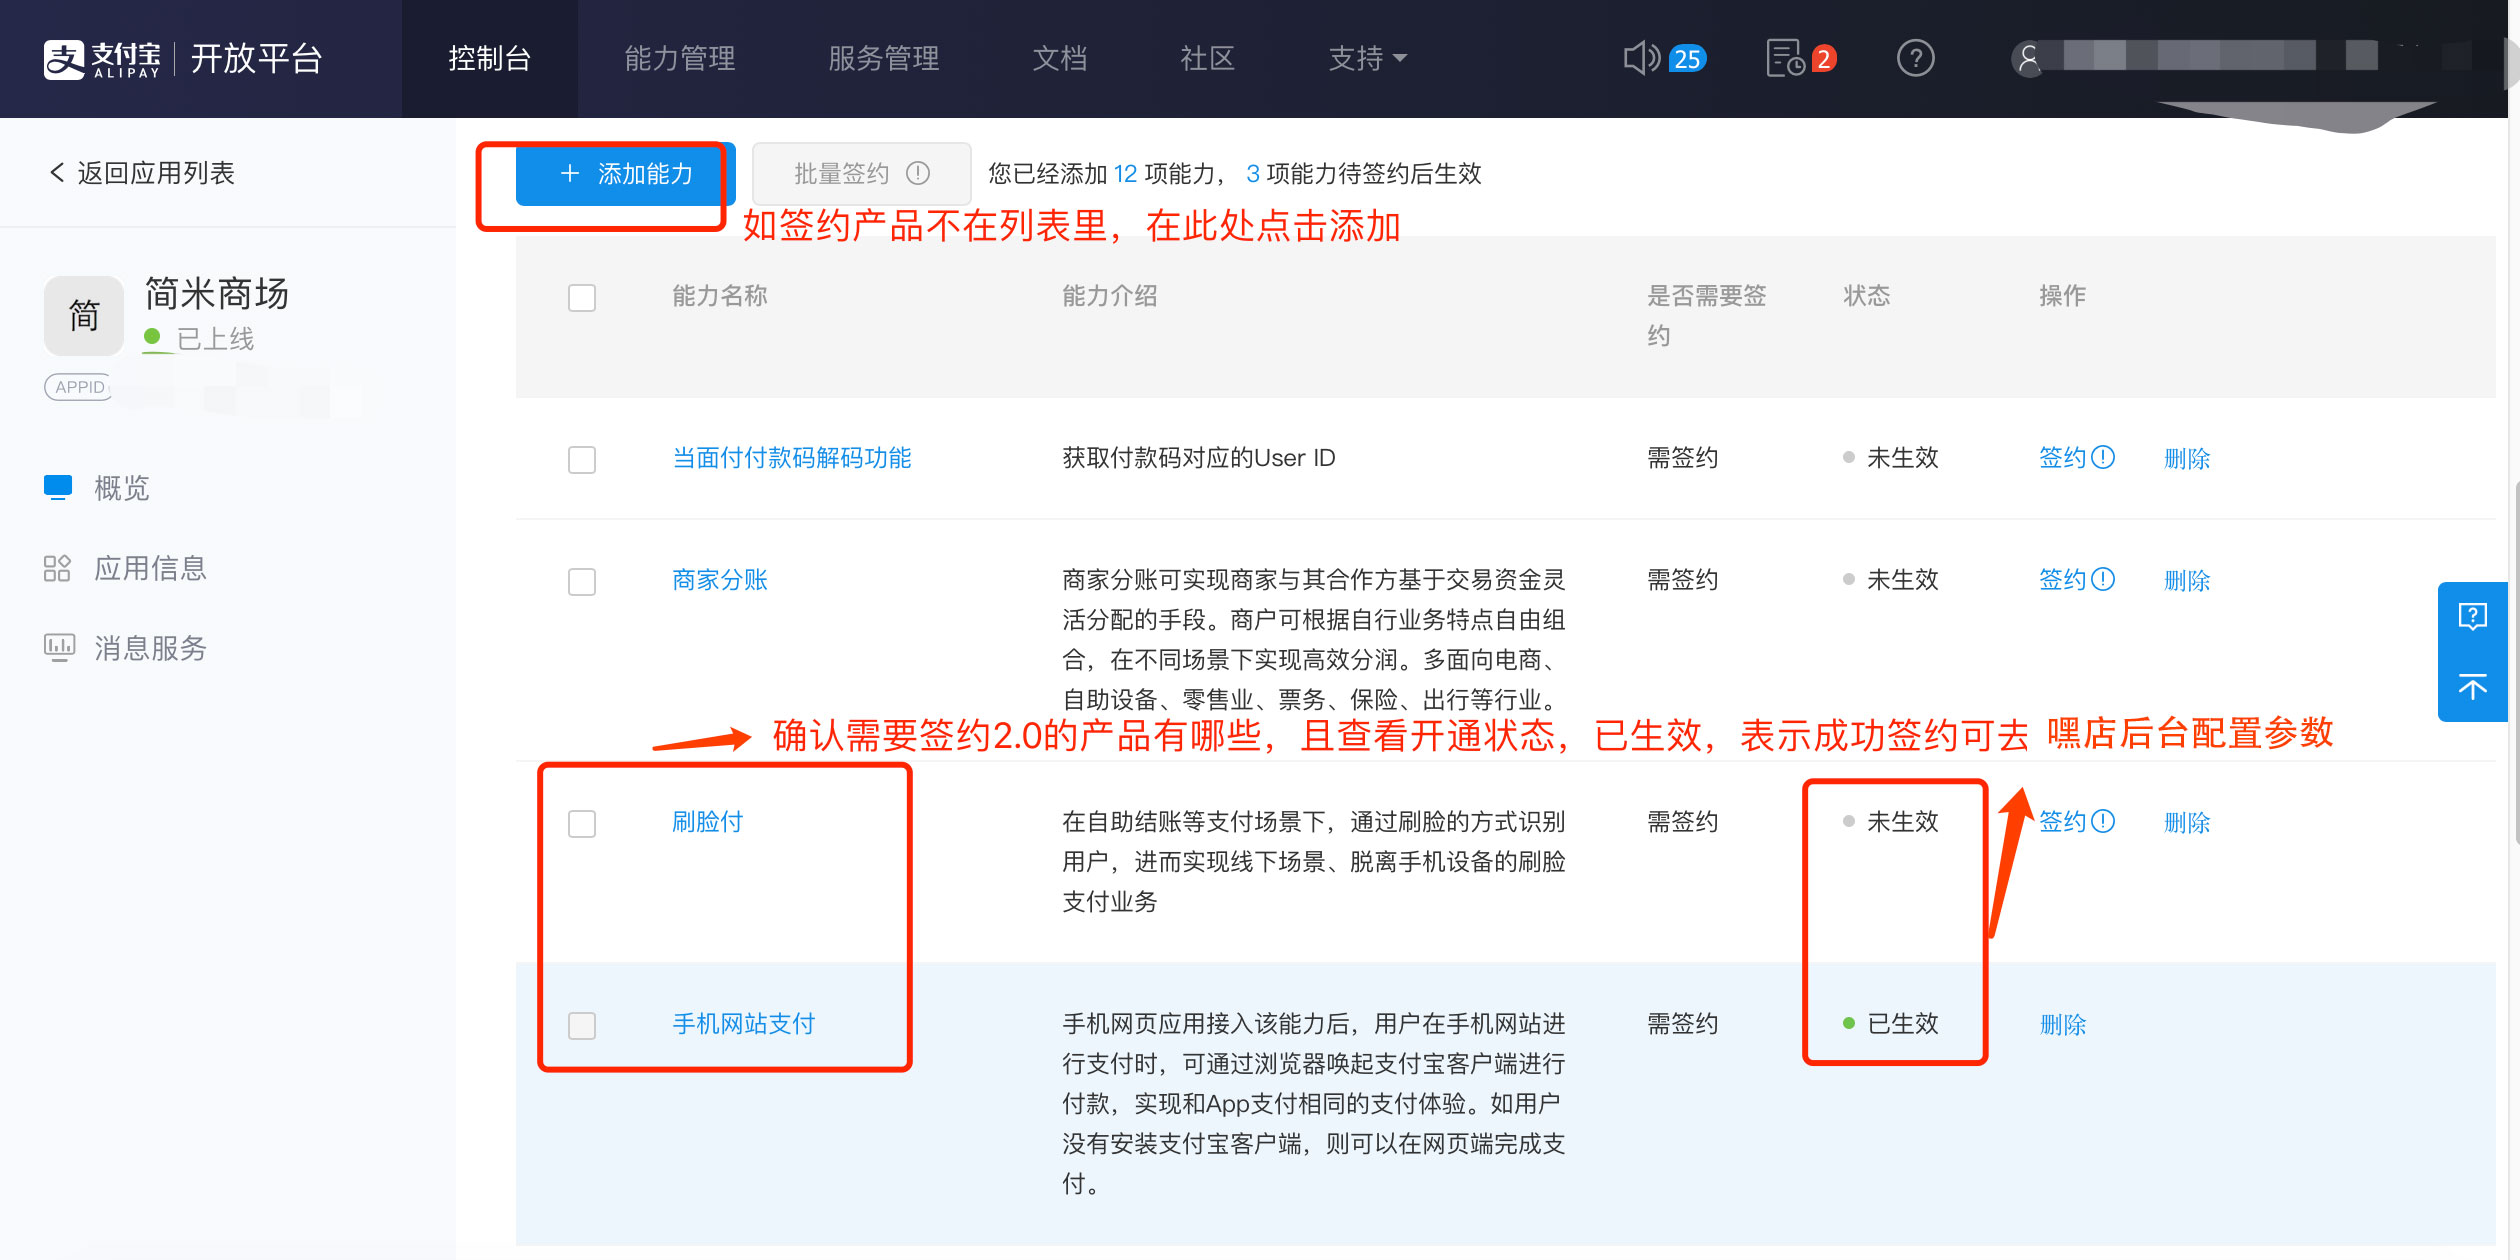Image resolution: width=2520 pixels, height=1260 pixels.
Task: Open 消息服务 in sidebar
Action: pos(150,648)
